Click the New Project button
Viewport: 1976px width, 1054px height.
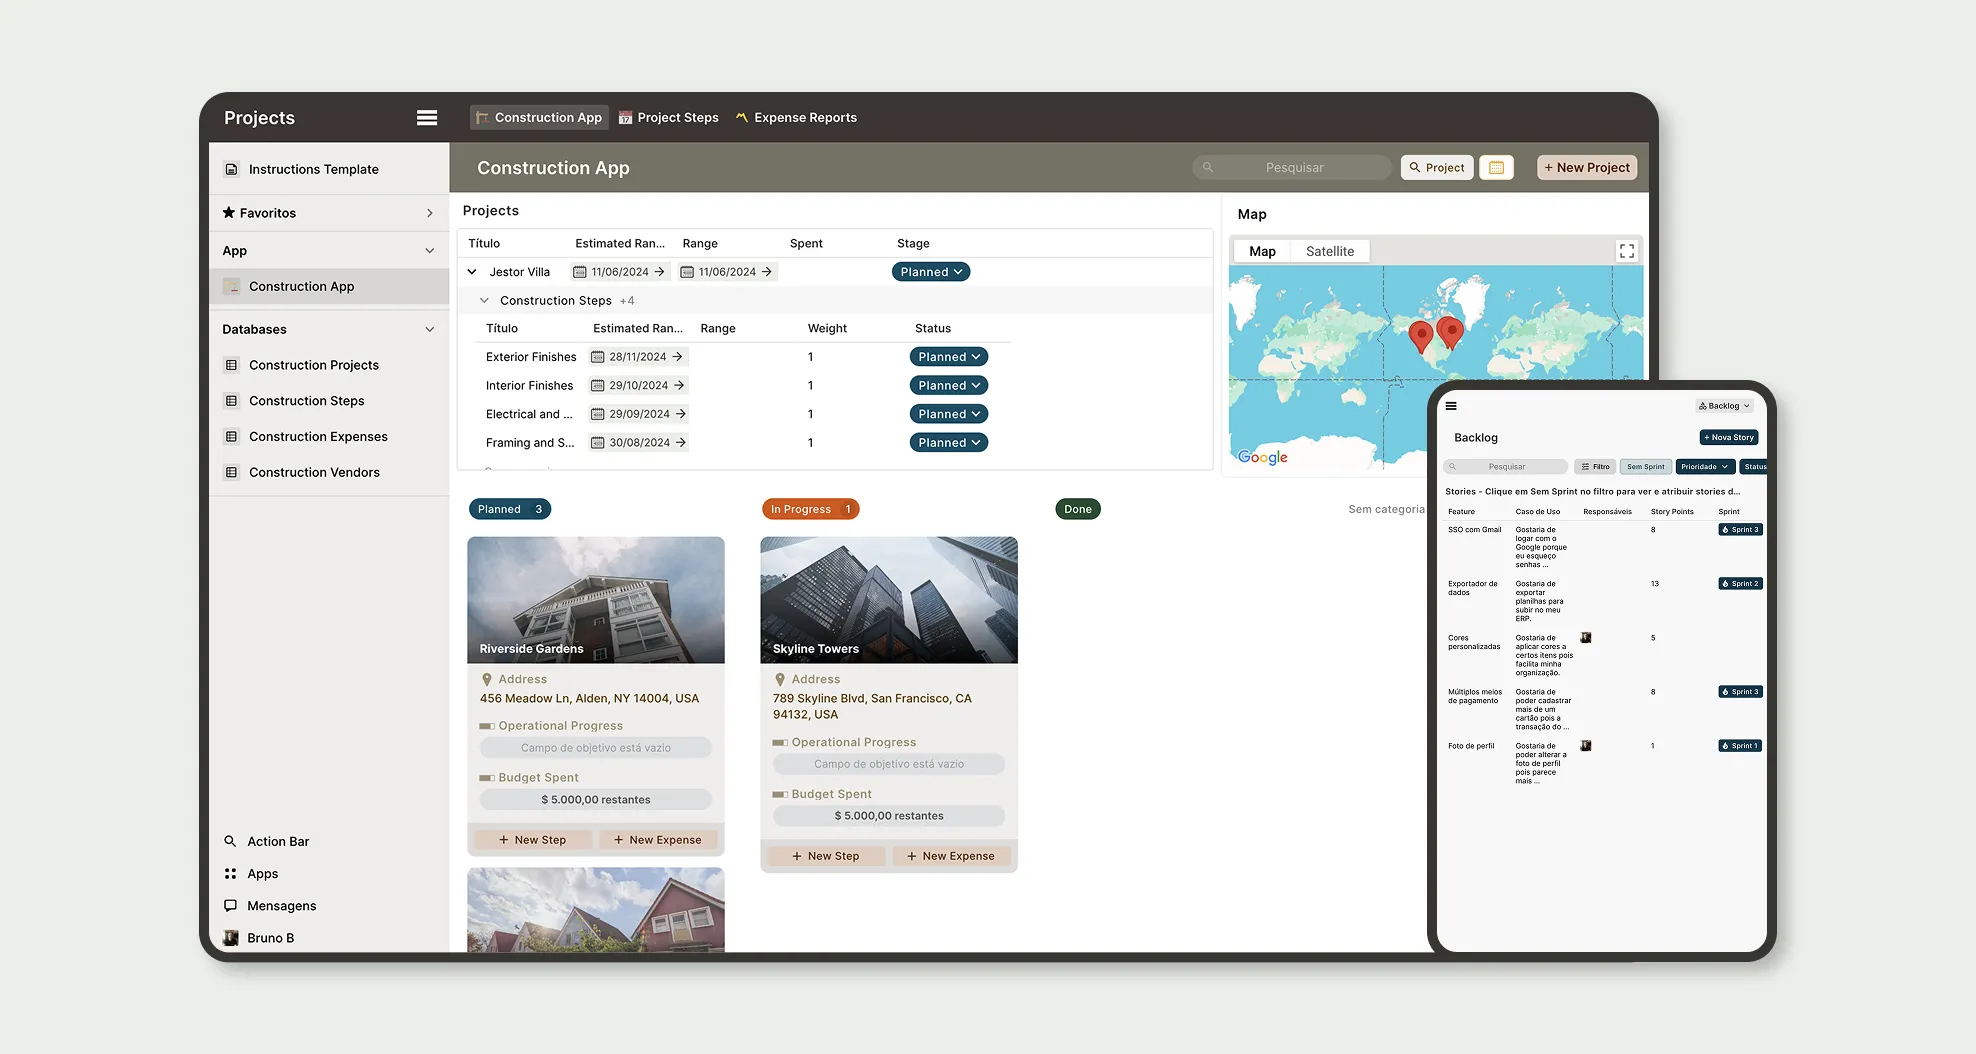click(1587, 167)
